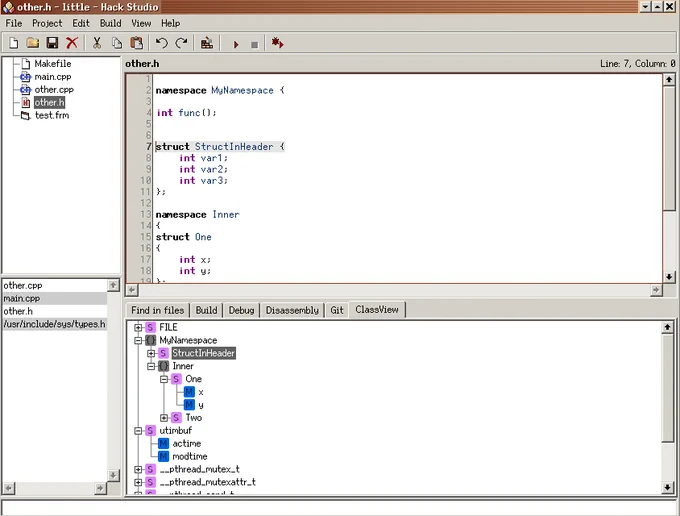Select /usr/include/sys/types.h in open files list
The width and height of the screenshot is (680, 516).
[55, 324]
